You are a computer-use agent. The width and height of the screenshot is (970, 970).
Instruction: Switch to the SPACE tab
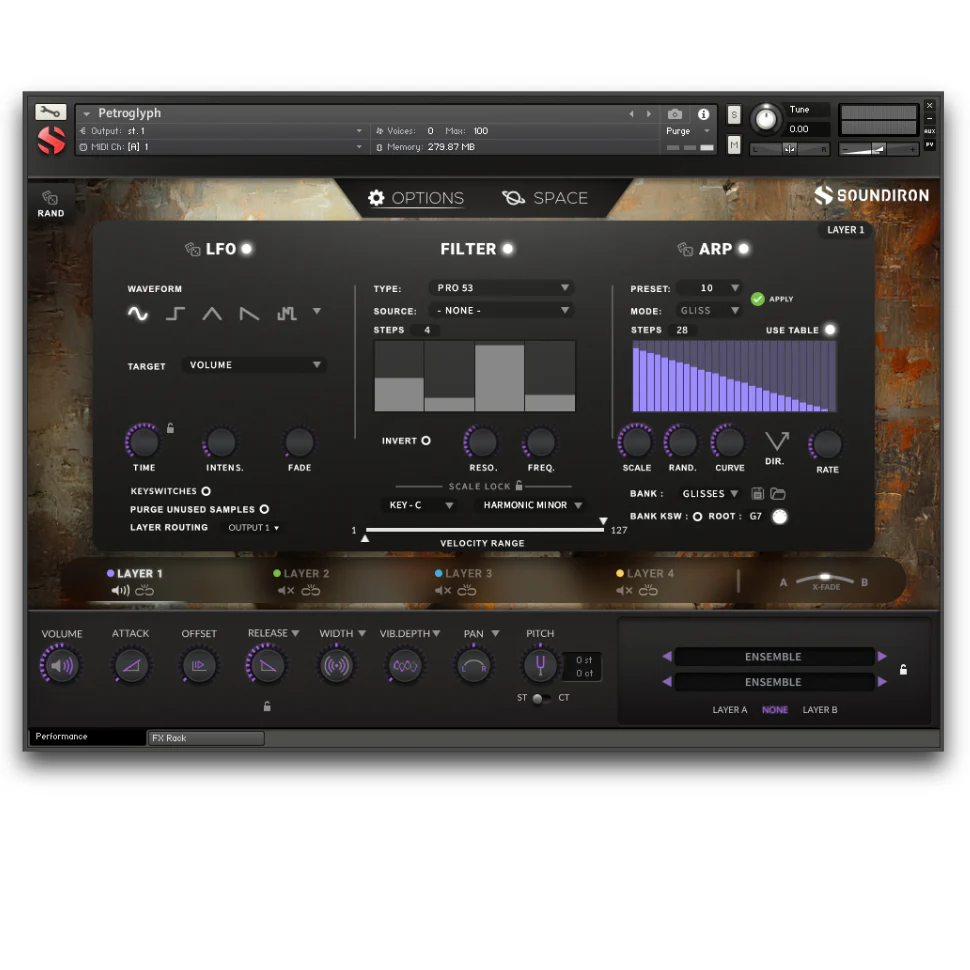(545, 198)
